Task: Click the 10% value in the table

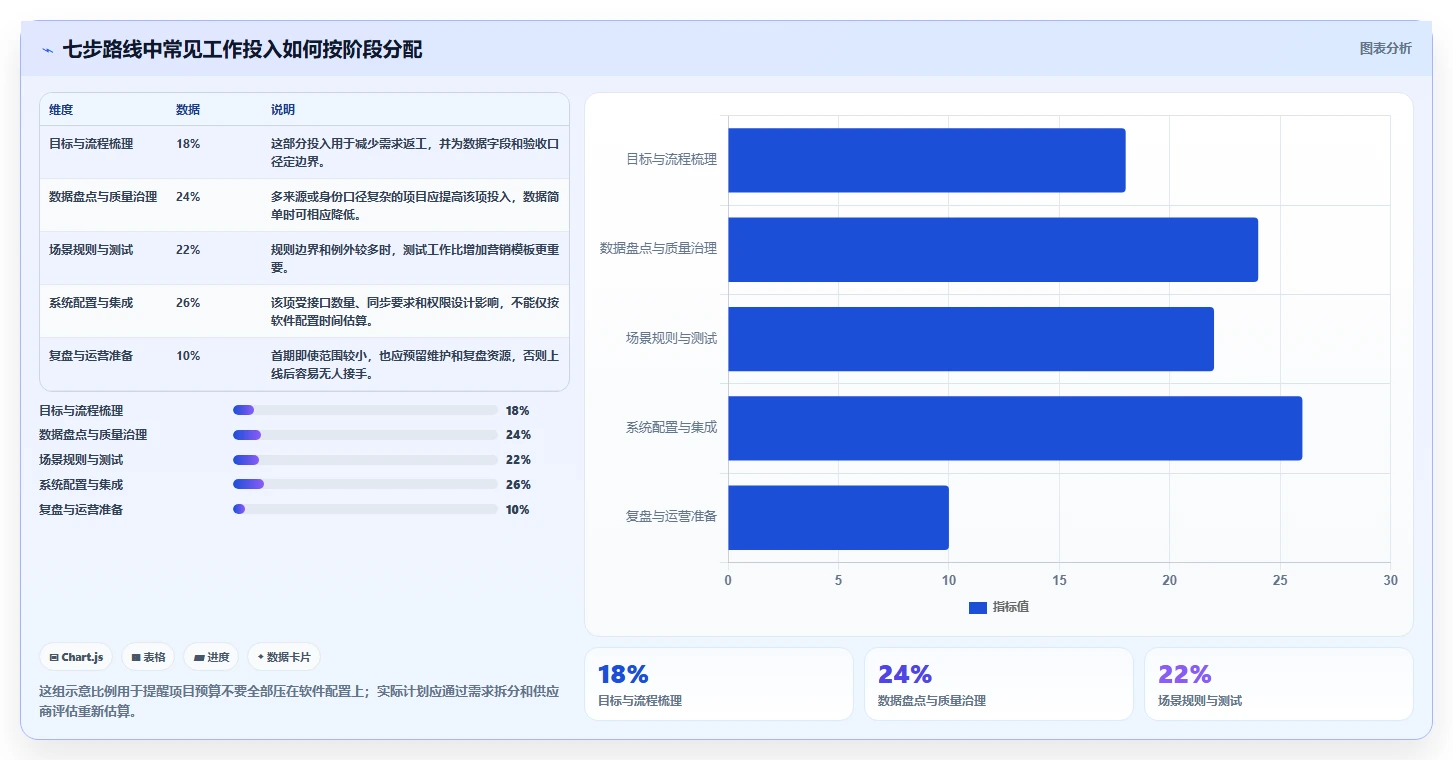Action: pyautogui.click(x=188, y=356)
